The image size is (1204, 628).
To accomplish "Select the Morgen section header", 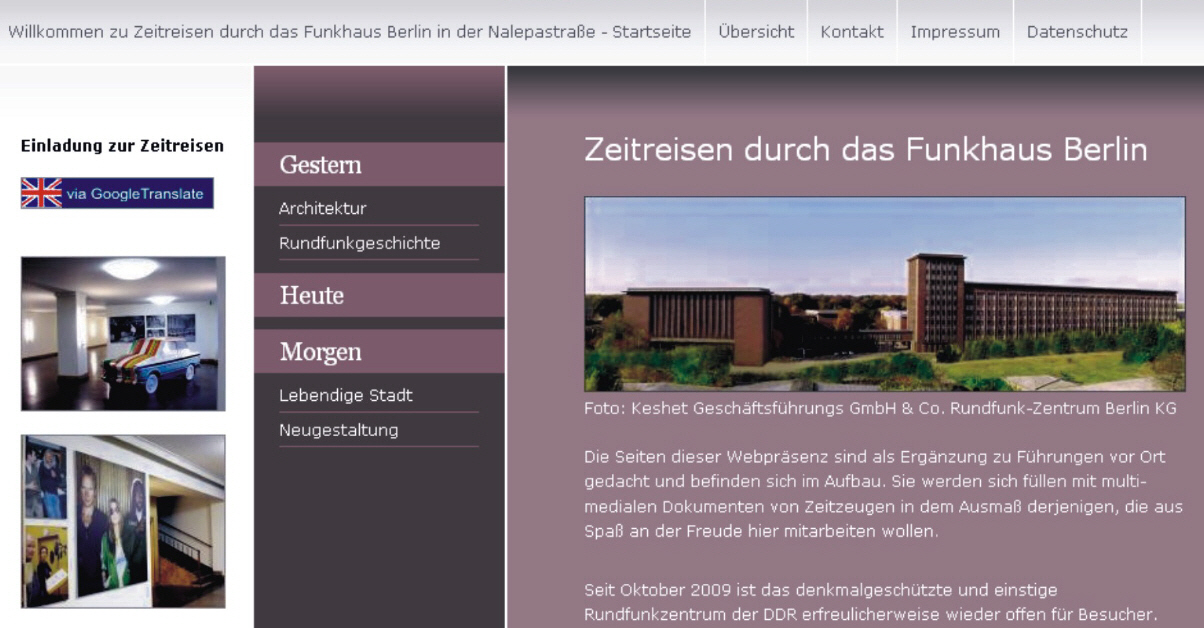I will 320,352.
